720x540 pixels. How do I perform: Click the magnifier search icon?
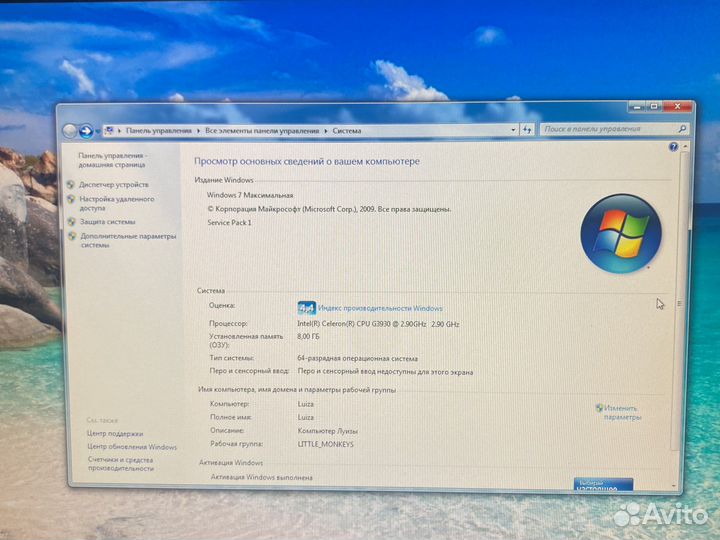pos(682,129)
